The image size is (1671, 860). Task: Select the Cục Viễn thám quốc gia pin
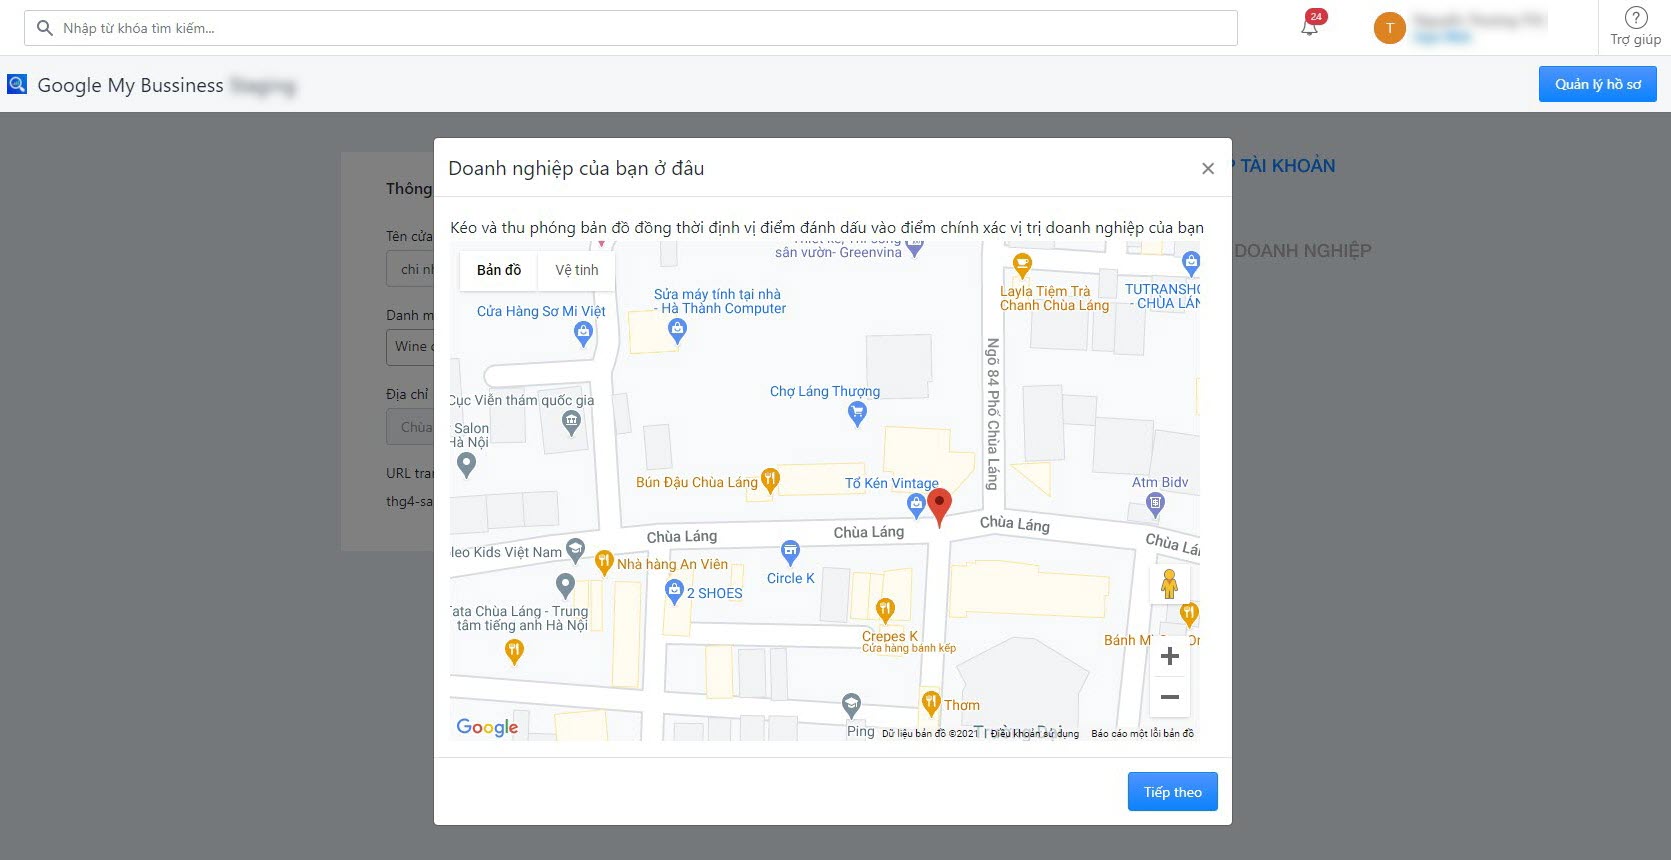571,425
